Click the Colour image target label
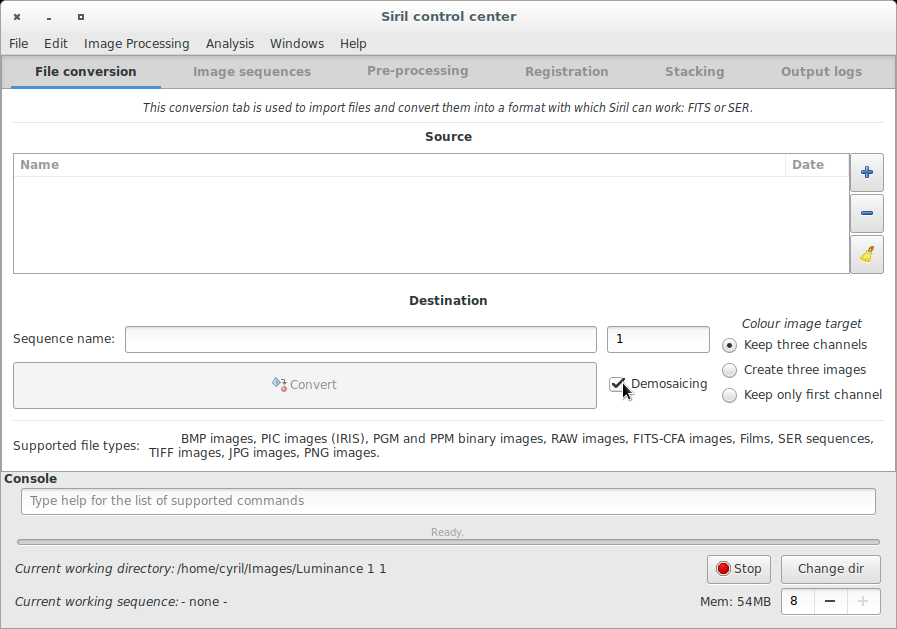Viewport: 897px width, 629px height. [801, 324]
